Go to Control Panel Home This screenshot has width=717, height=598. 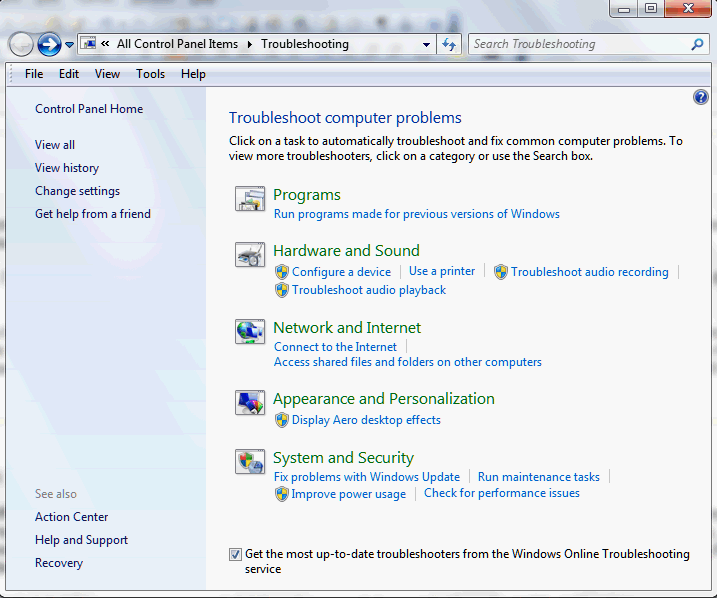click(x=89, y=109)
